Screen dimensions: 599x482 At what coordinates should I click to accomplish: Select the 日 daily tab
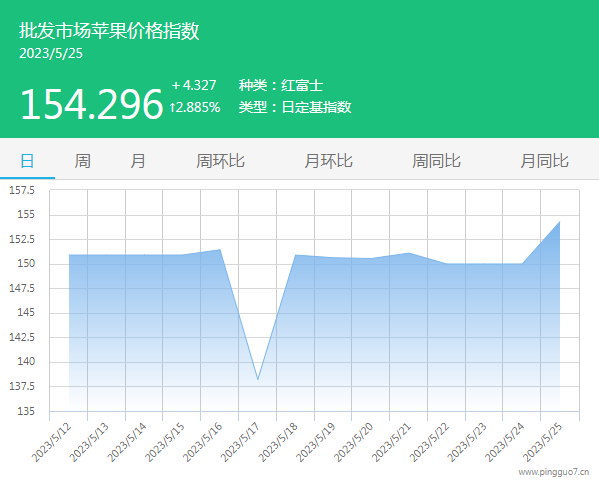coord(27,161)
